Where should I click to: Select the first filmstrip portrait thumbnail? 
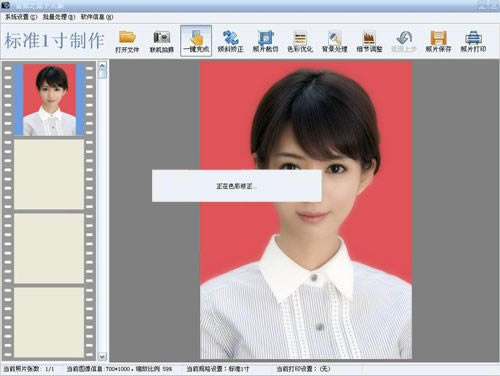[49, 100]
